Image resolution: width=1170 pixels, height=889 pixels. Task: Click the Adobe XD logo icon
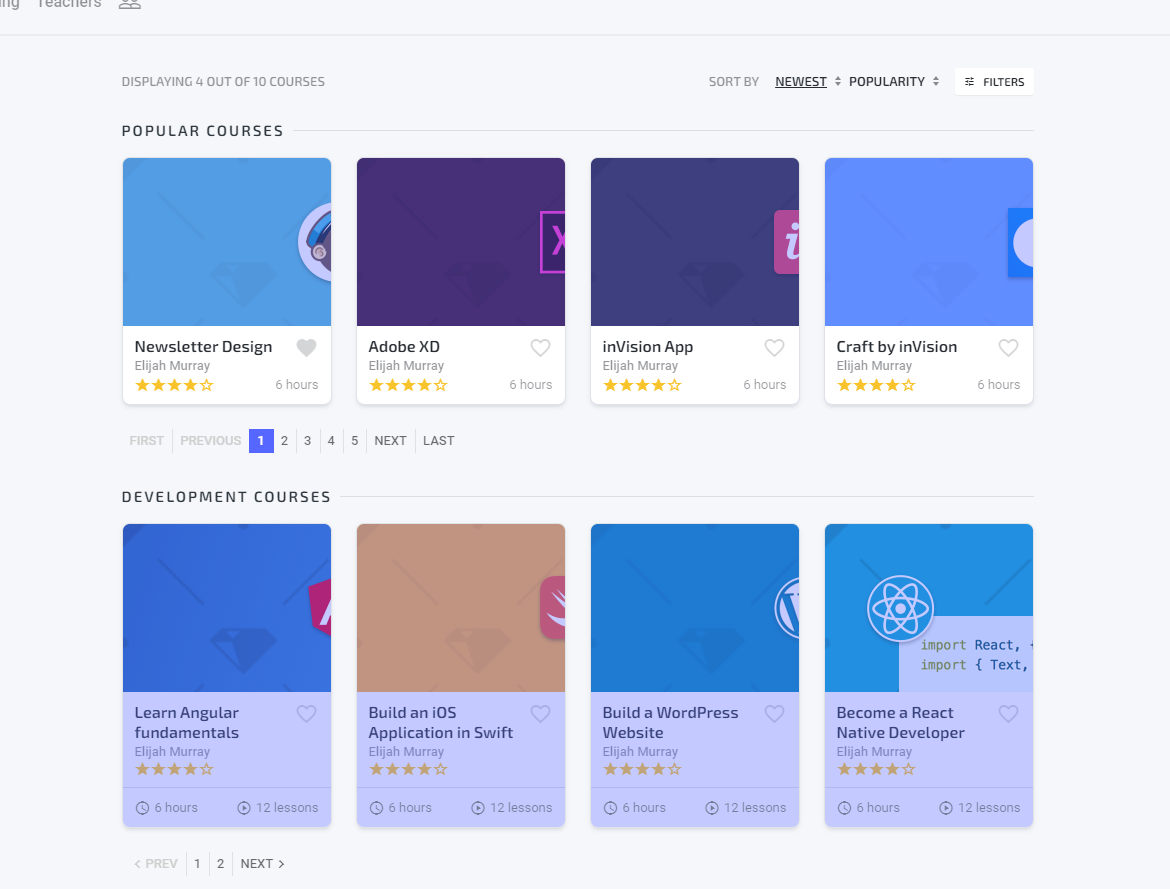[553, 242]
